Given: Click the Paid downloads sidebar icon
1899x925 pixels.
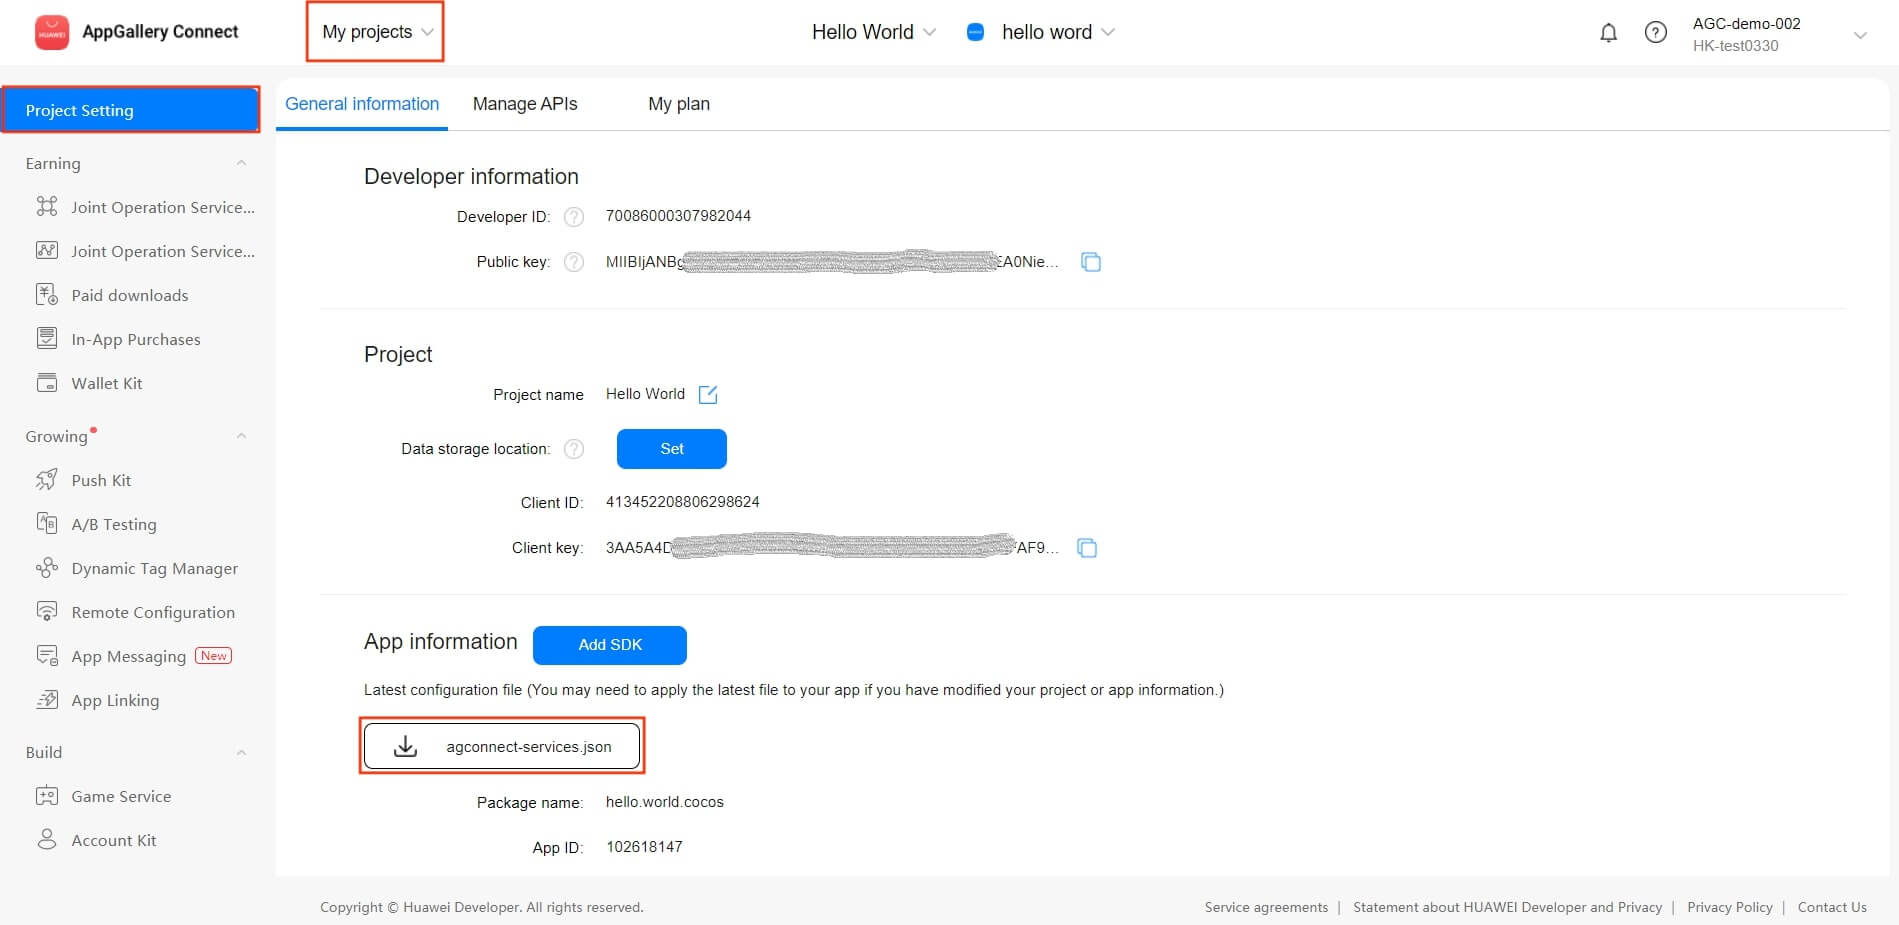Looking at the screenshot, I should pos(47,295).
